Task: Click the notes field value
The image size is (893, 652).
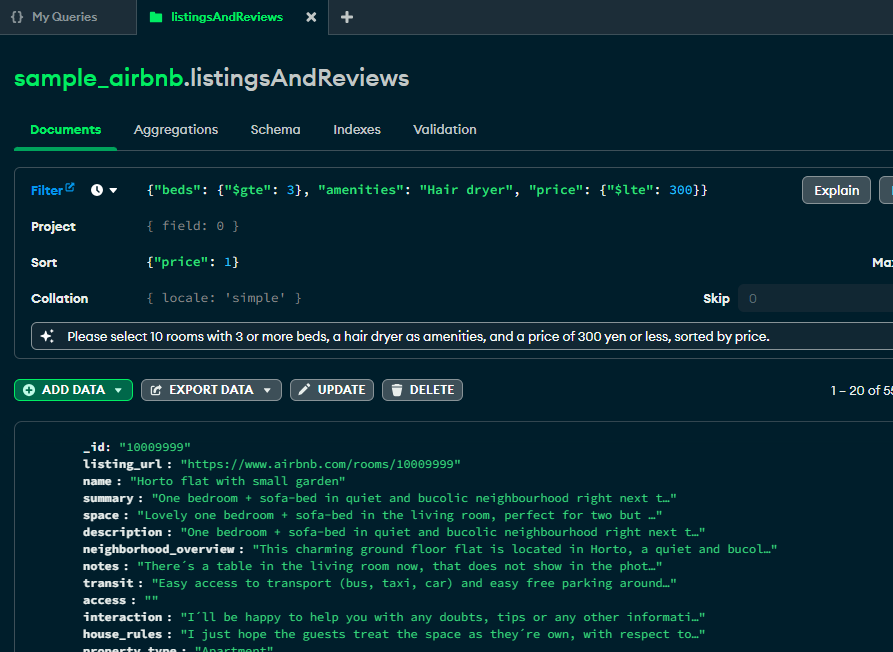Action: tap(399, 566)
